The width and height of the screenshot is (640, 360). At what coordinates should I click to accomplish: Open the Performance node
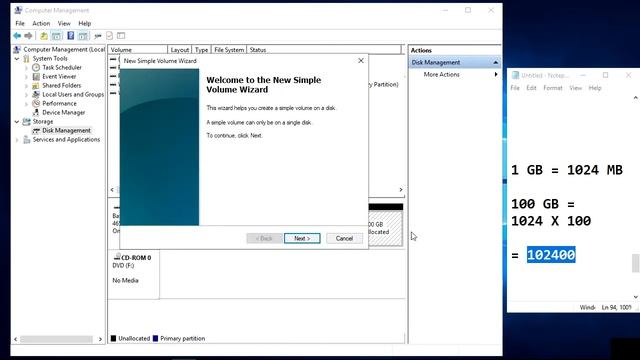pos(59,103)
